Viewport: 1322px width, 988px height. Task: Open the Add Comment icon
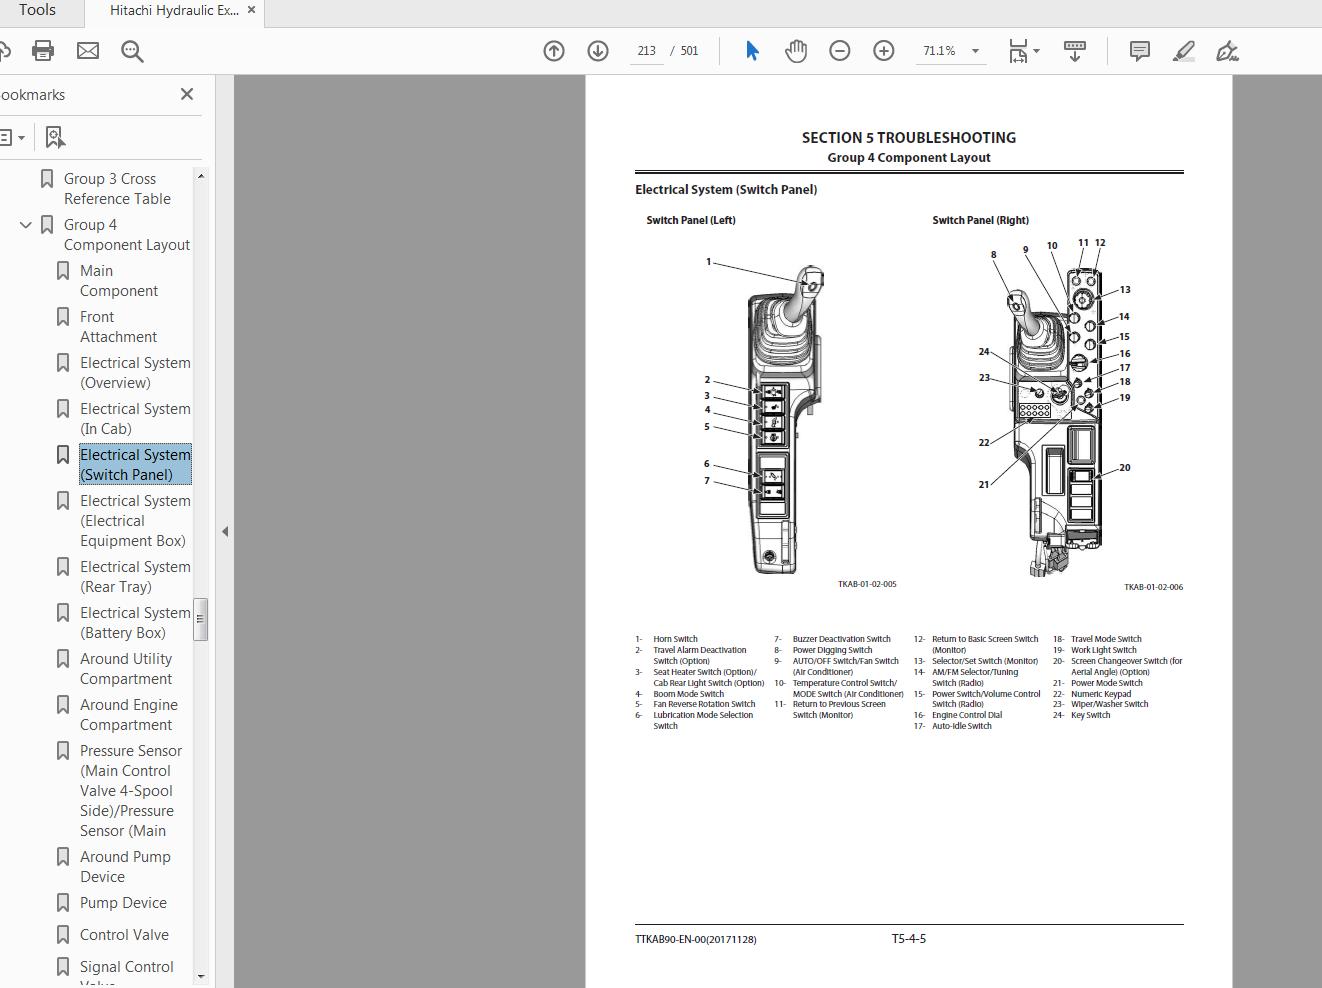(x=1139, y=50)
